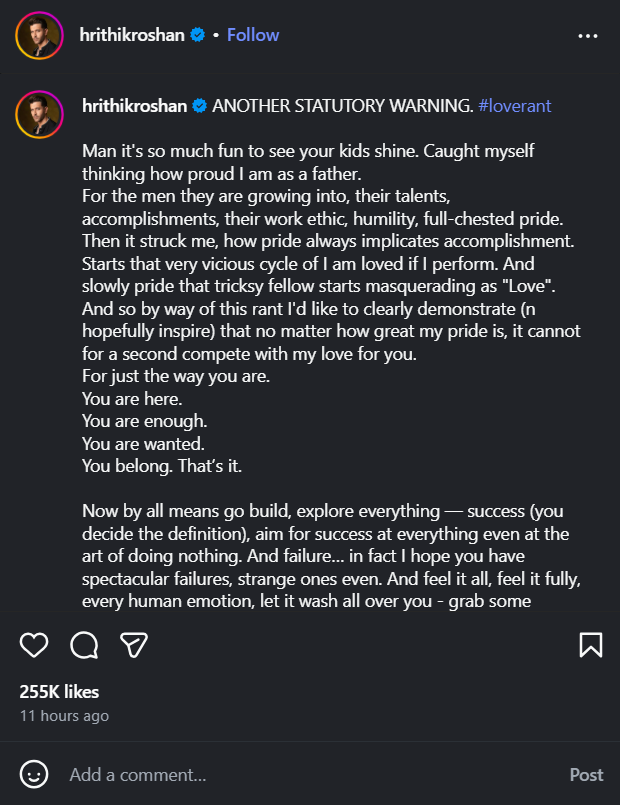Focus the 'Add a comment...' field

pos(300,774)
